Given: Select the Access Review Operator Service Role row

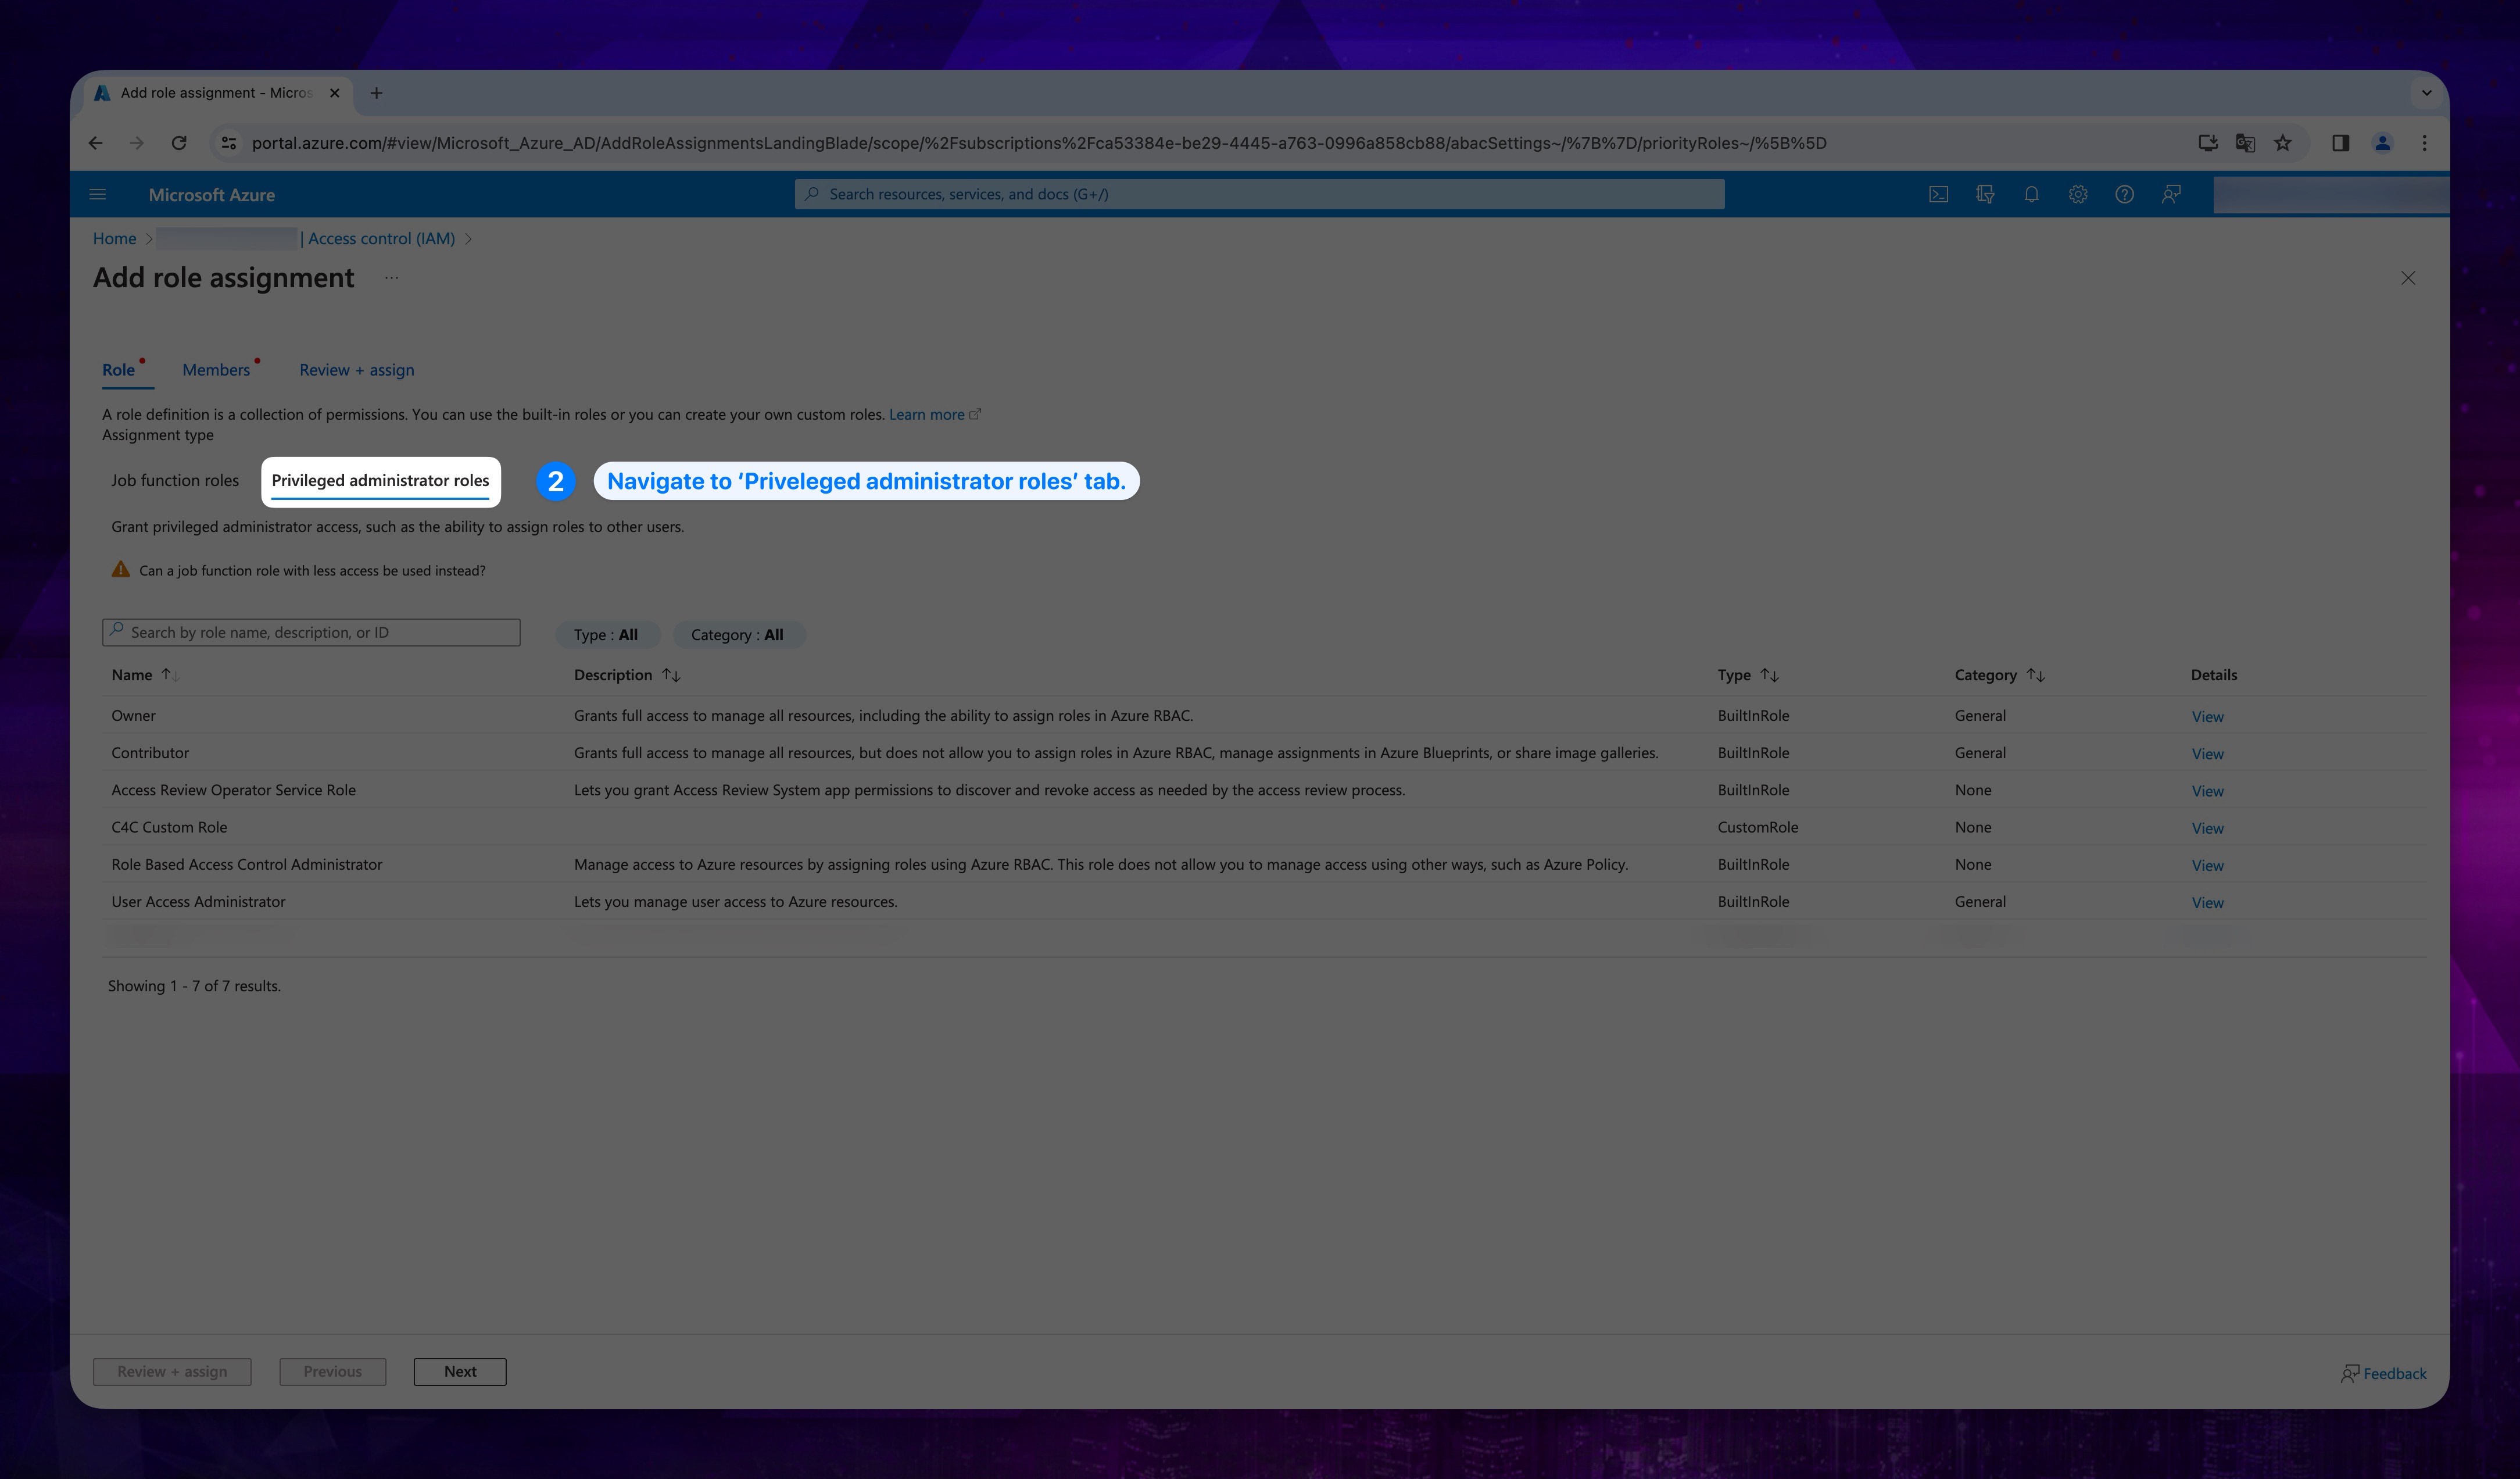Looking at the screenshot, I should click(x=1264, y=789).
